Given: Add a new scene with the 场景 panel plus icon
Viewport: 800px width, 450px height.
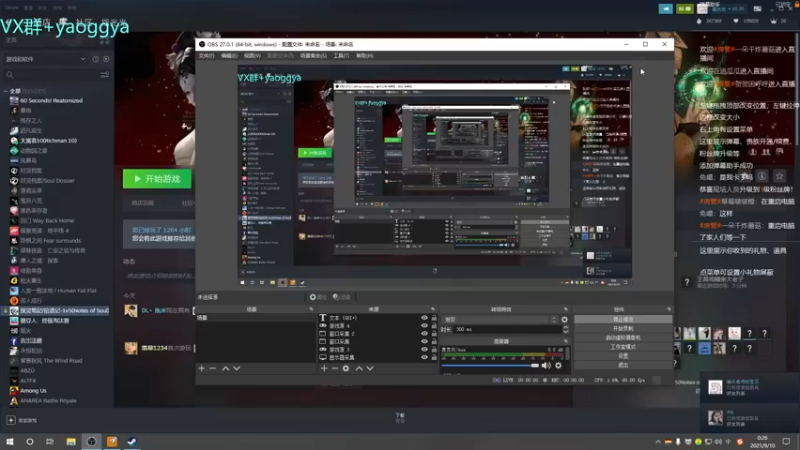Looking at the screenshot, I should (202, 368).
